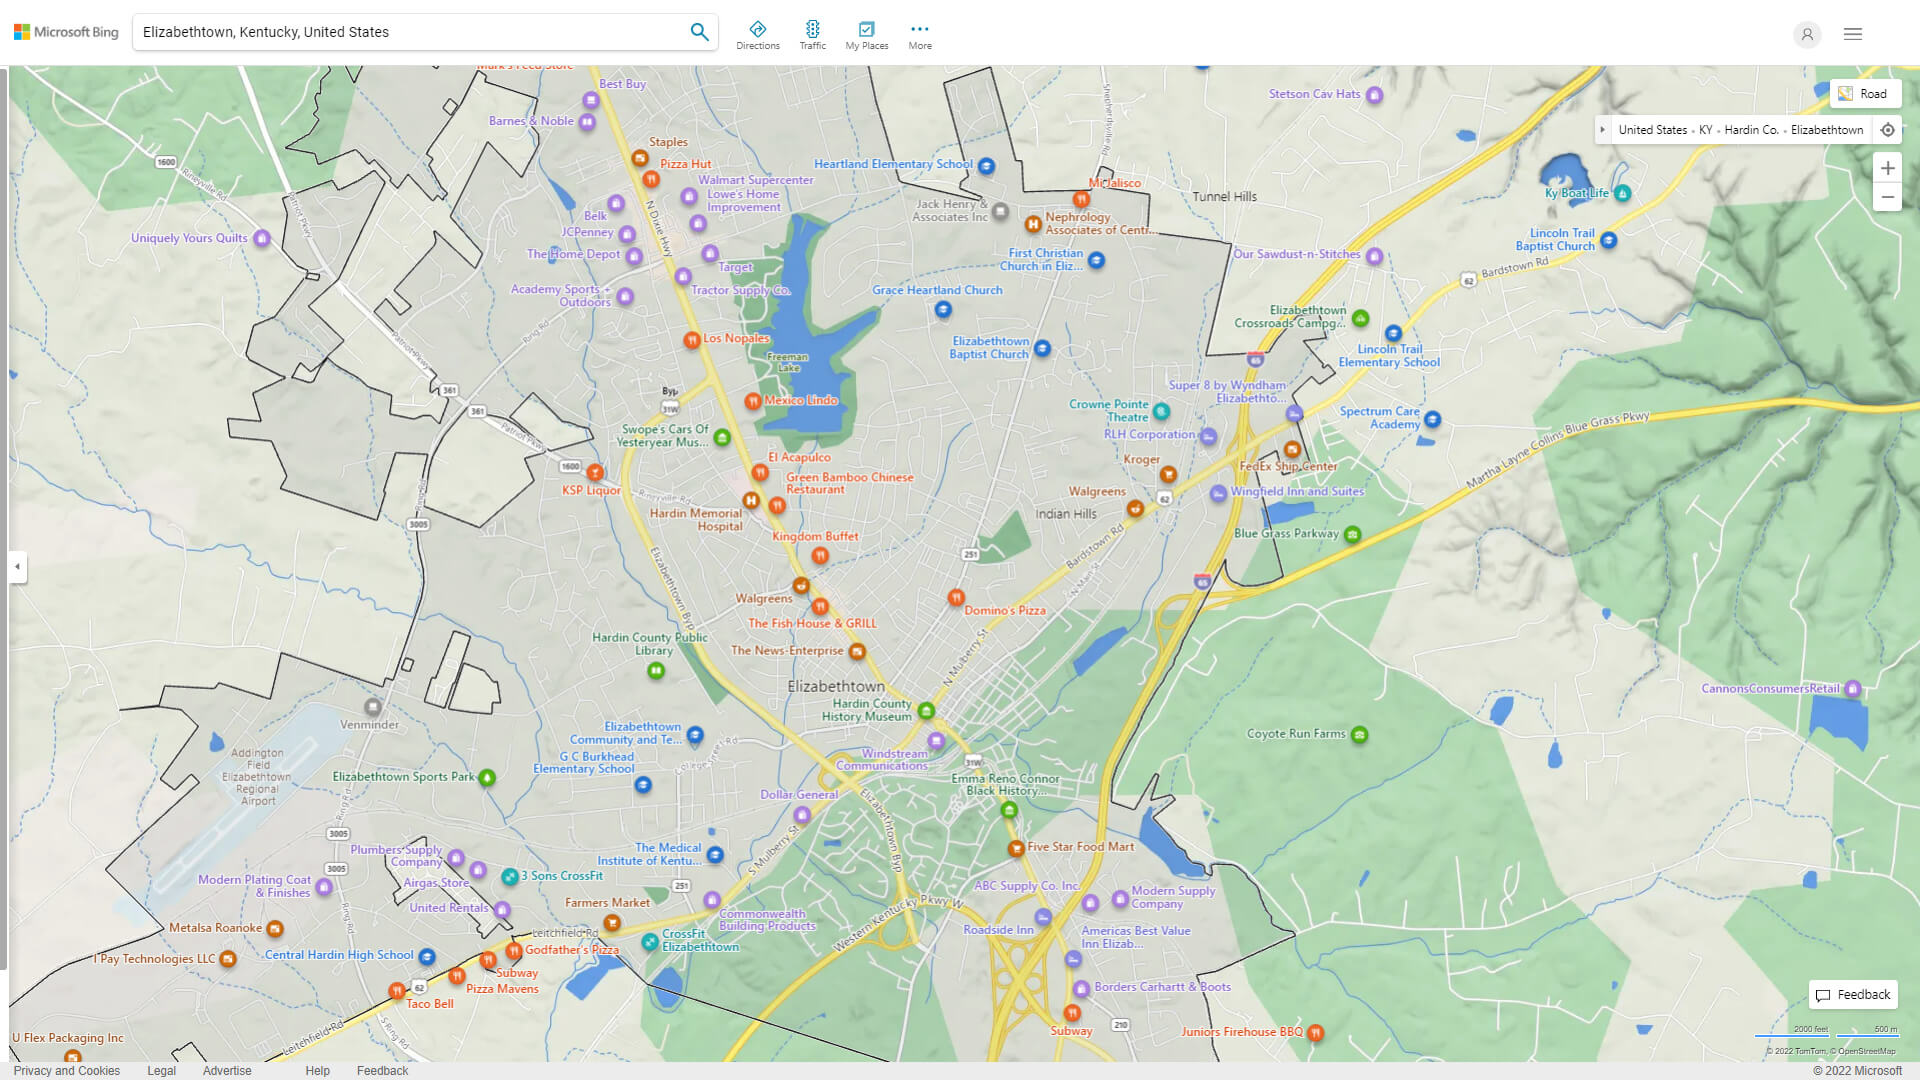Screen dimensions: 1920x1080
Task: Toggle the Traffic overlay
Action: point(813,31)
